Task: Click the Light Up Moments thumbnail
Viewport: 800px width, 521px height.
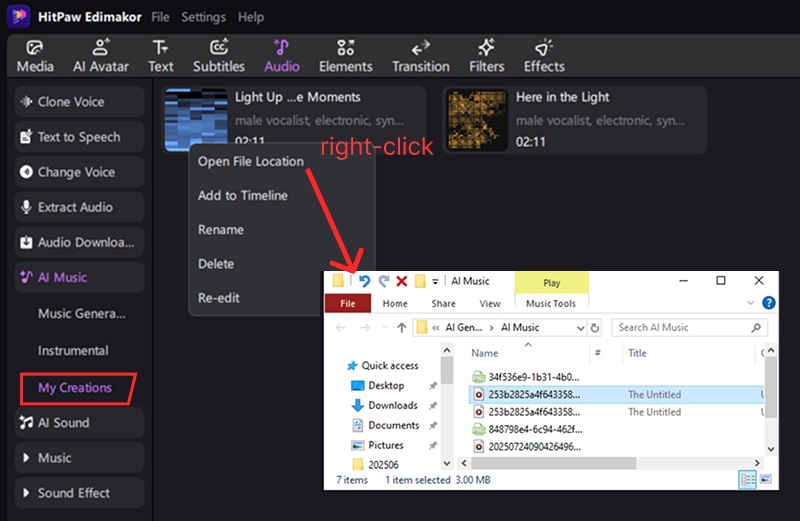Action: [x=196, y=119]
